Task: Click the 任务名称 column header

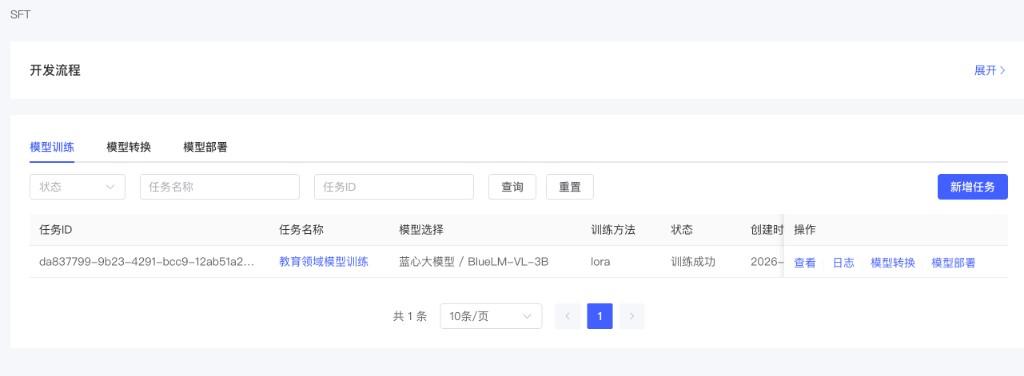Action: coord(301,230)
